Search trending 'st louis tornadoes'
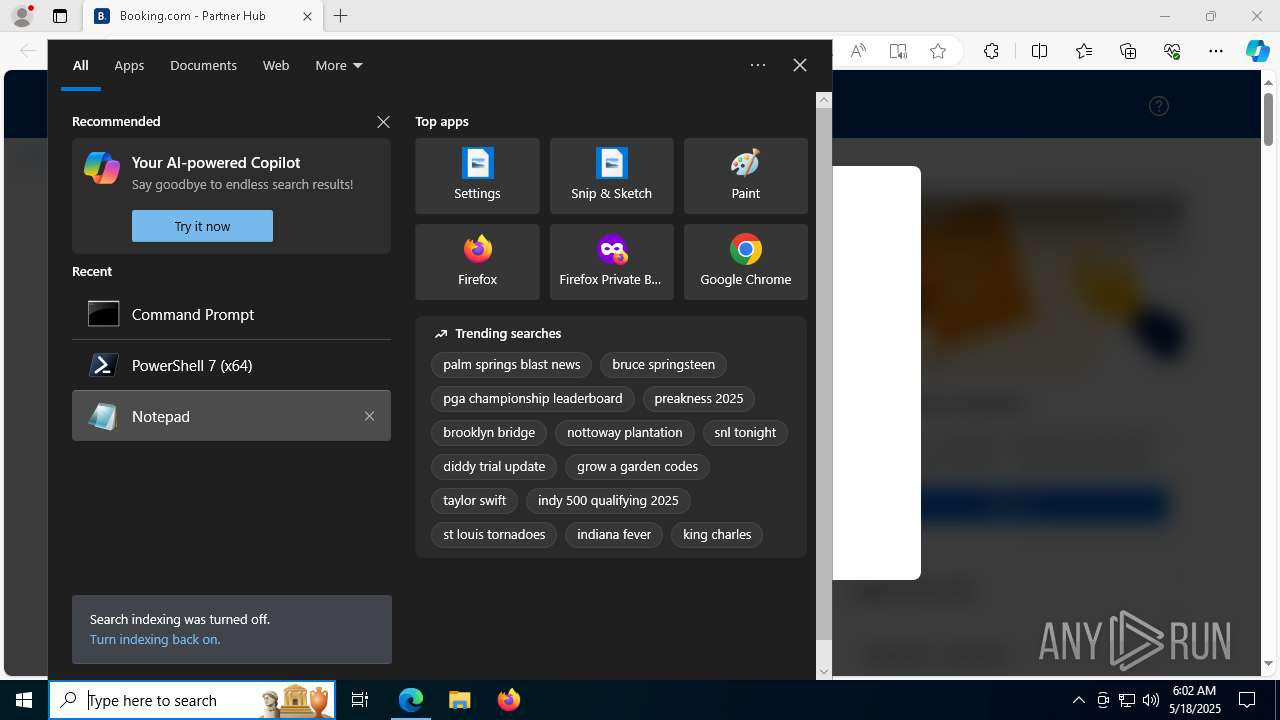The image size is (1280, 720). click(x=494, y=535)
